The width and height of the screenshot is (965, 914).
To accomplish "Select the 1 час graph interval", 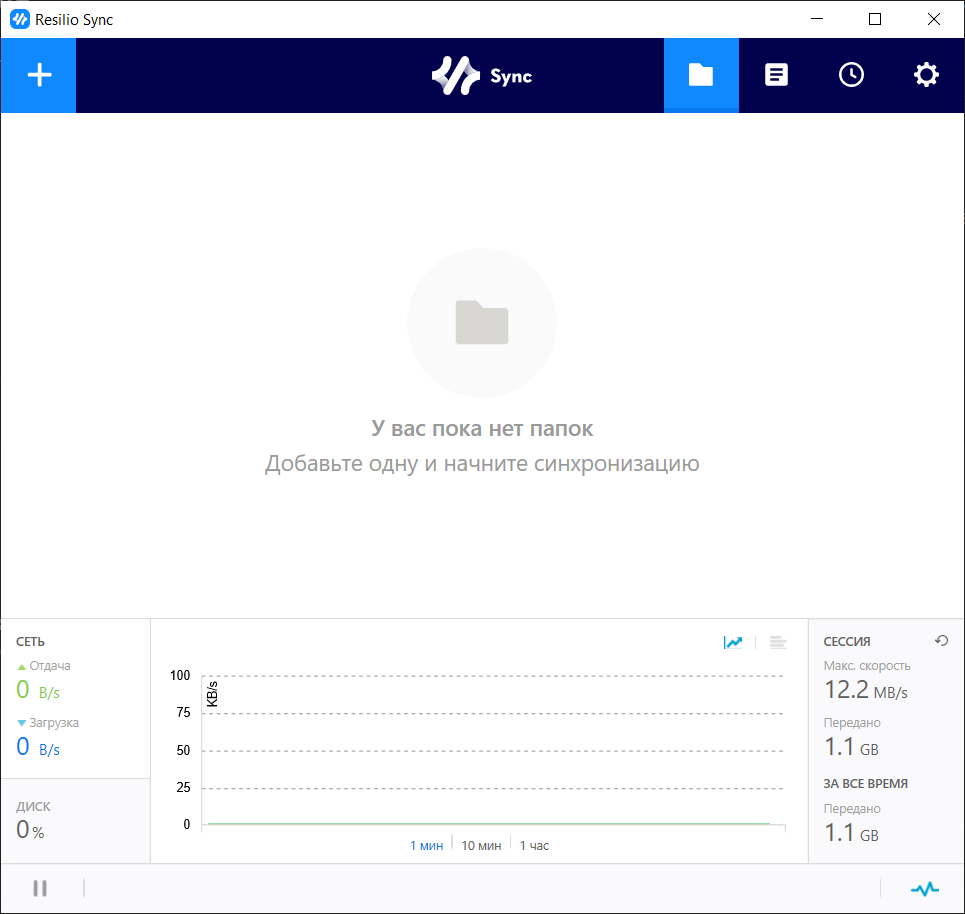I will pos(534,845).
